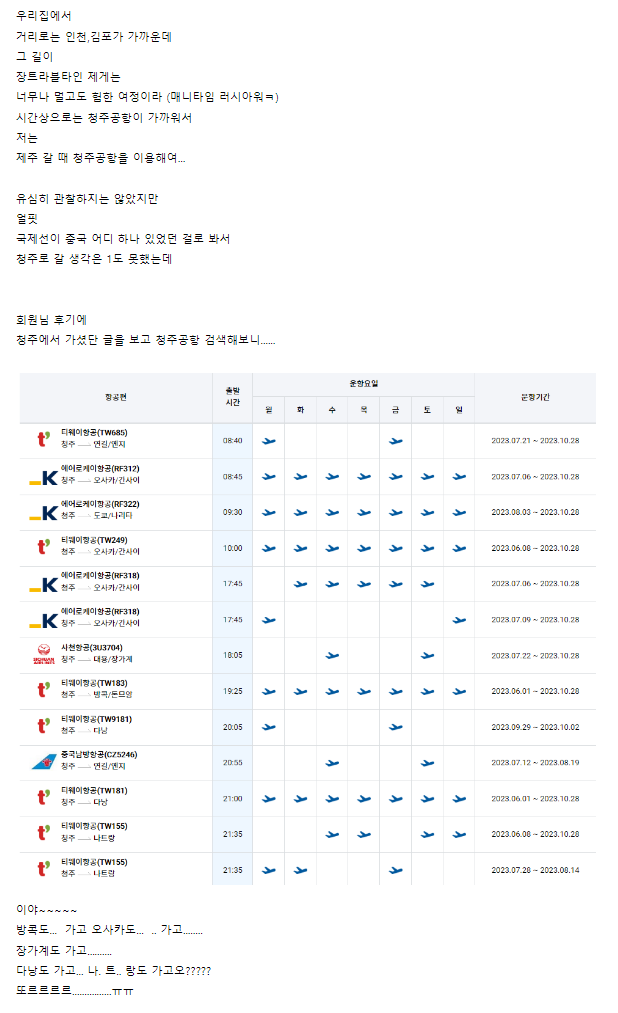Image resolution: width=618 pixels, height=1013 pixels.
Task: Click the T'way logo for flight TW685
Action: point(43,440)
